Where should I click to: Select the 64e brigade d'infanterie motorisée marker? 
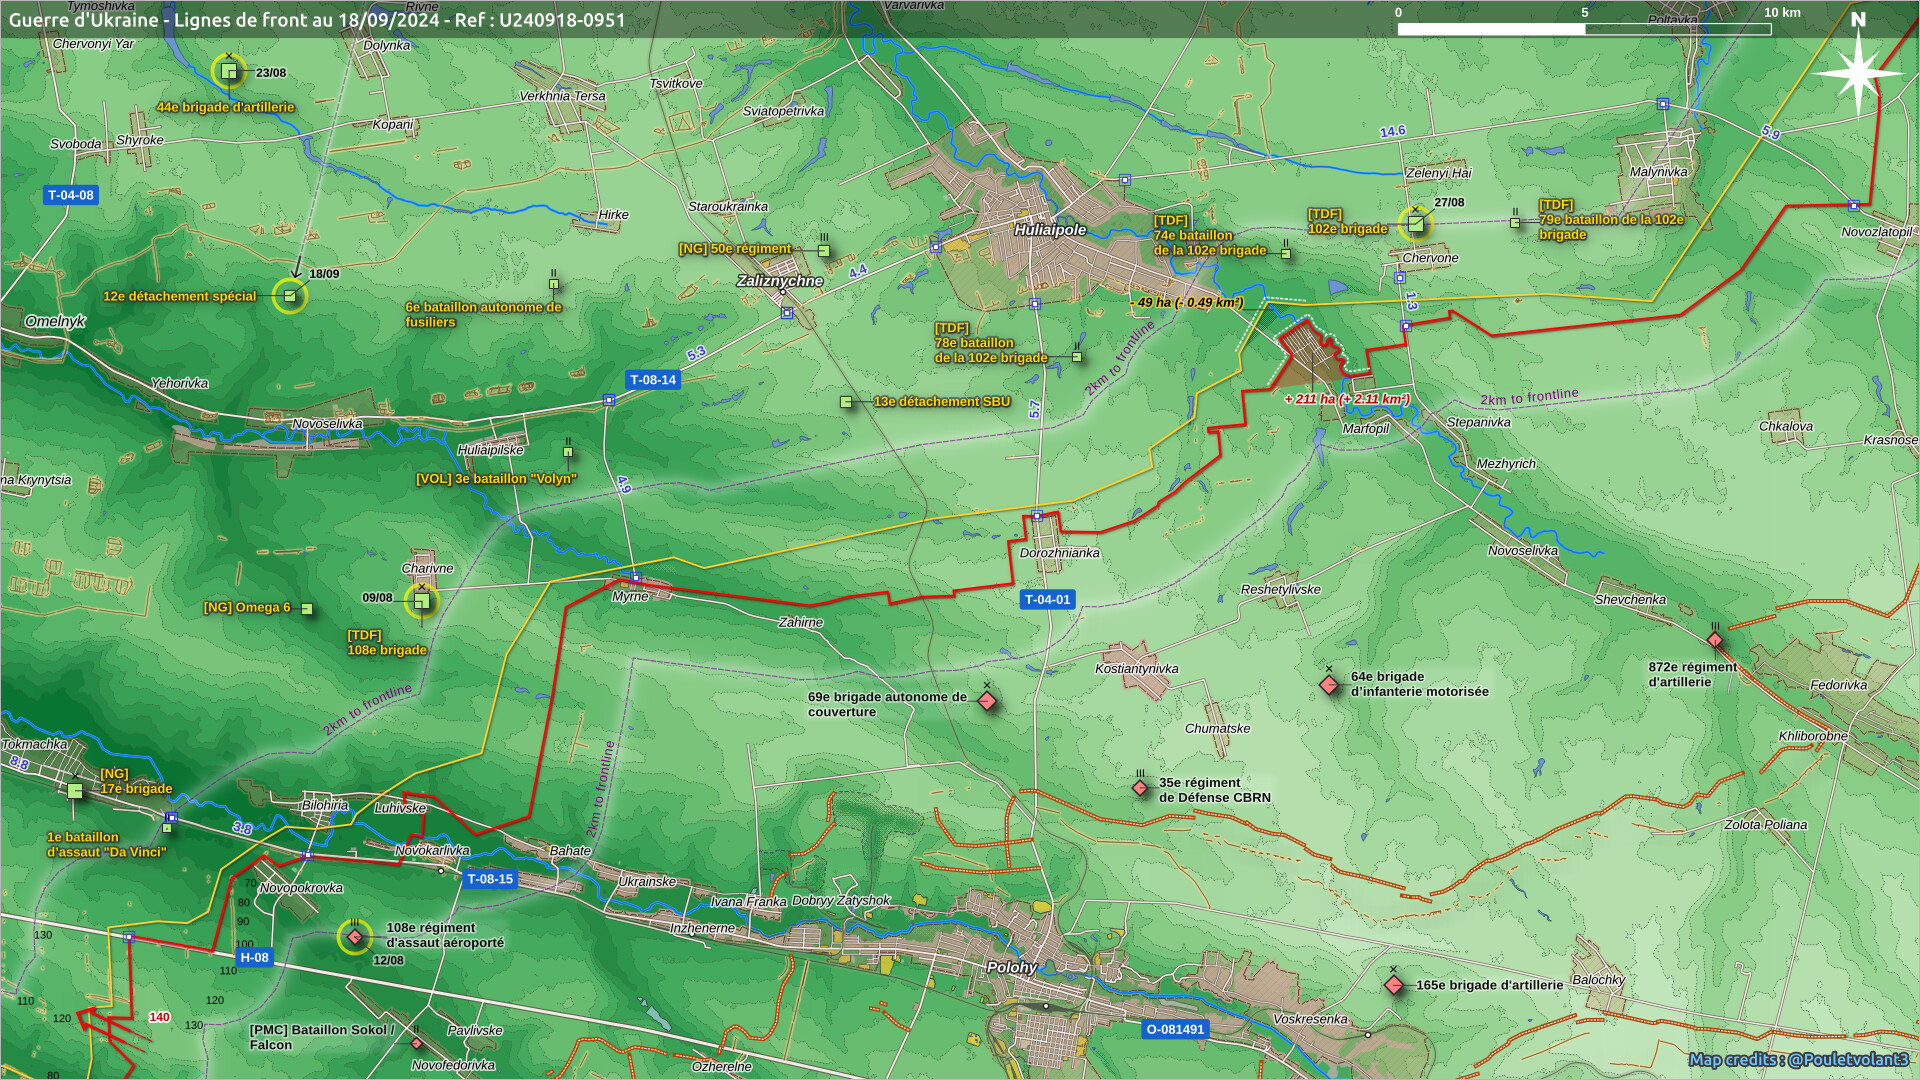[x=1329, y=685]
